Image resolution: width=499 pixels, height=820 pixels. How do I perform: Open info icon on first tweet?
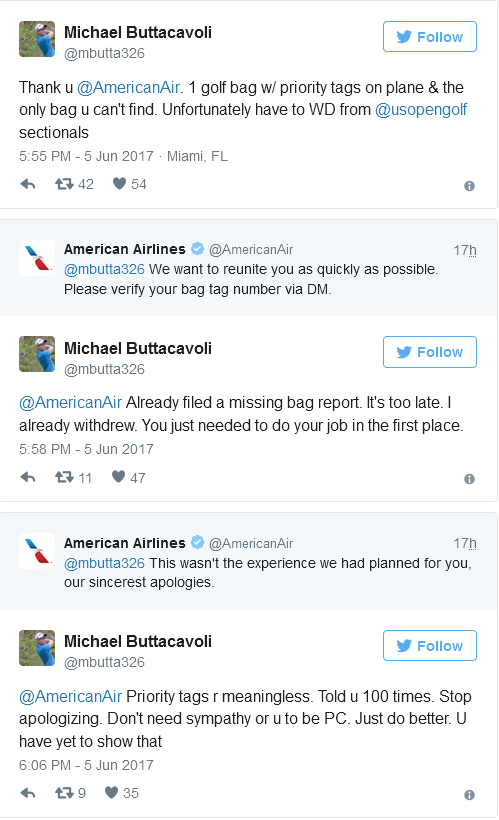click(469, 186)
